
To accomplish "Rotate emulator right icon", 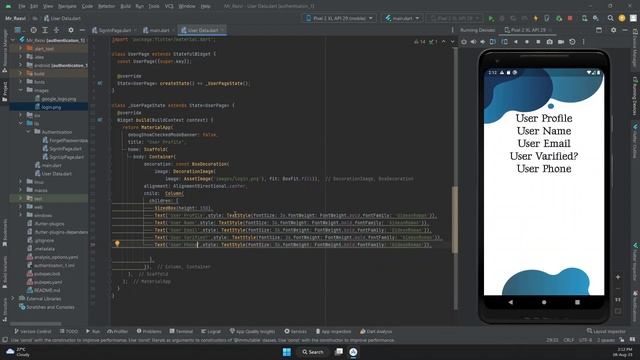I will (x=504, y=42).
